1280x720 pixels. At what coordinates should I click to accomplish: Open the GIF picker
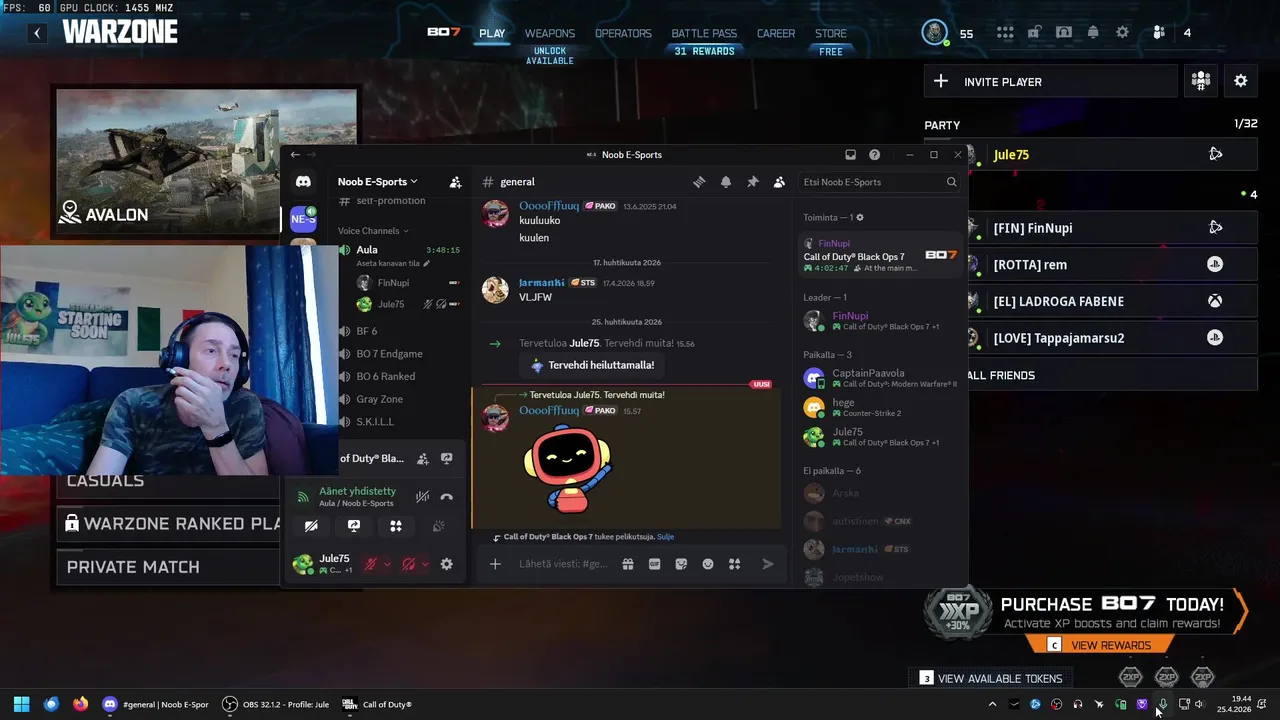coord(655,564)
